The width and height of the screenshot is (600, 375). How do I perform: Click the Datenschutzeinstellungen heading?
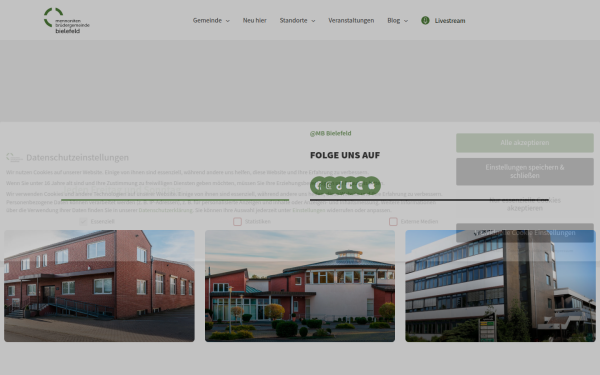click(77, 157)
